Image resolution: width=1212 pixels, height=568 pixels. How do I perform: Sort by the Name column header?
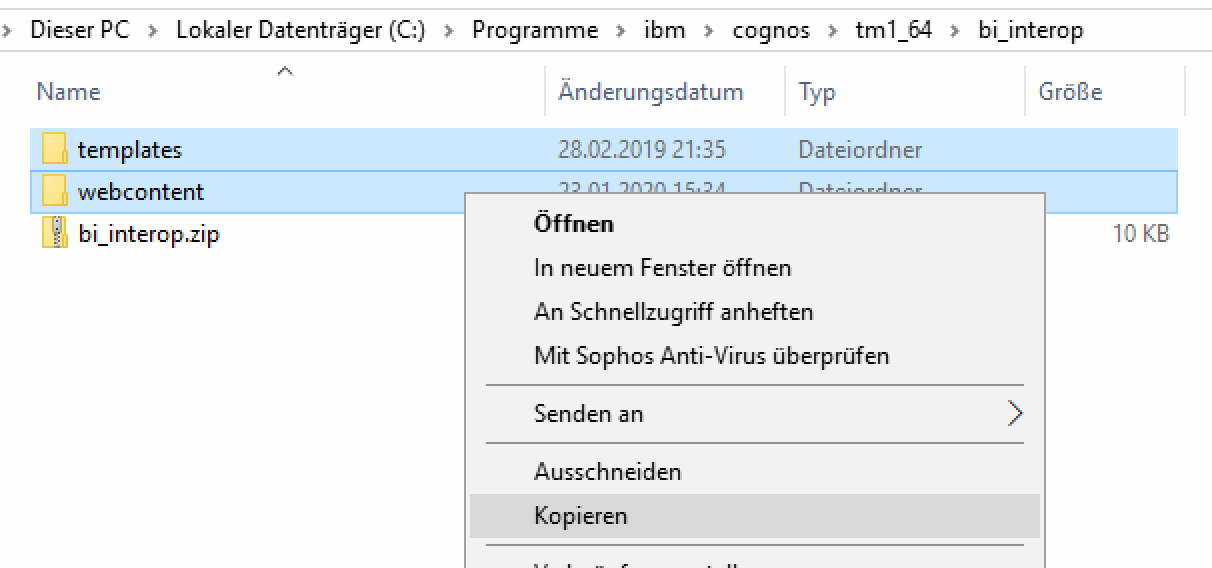pos(68,92)
